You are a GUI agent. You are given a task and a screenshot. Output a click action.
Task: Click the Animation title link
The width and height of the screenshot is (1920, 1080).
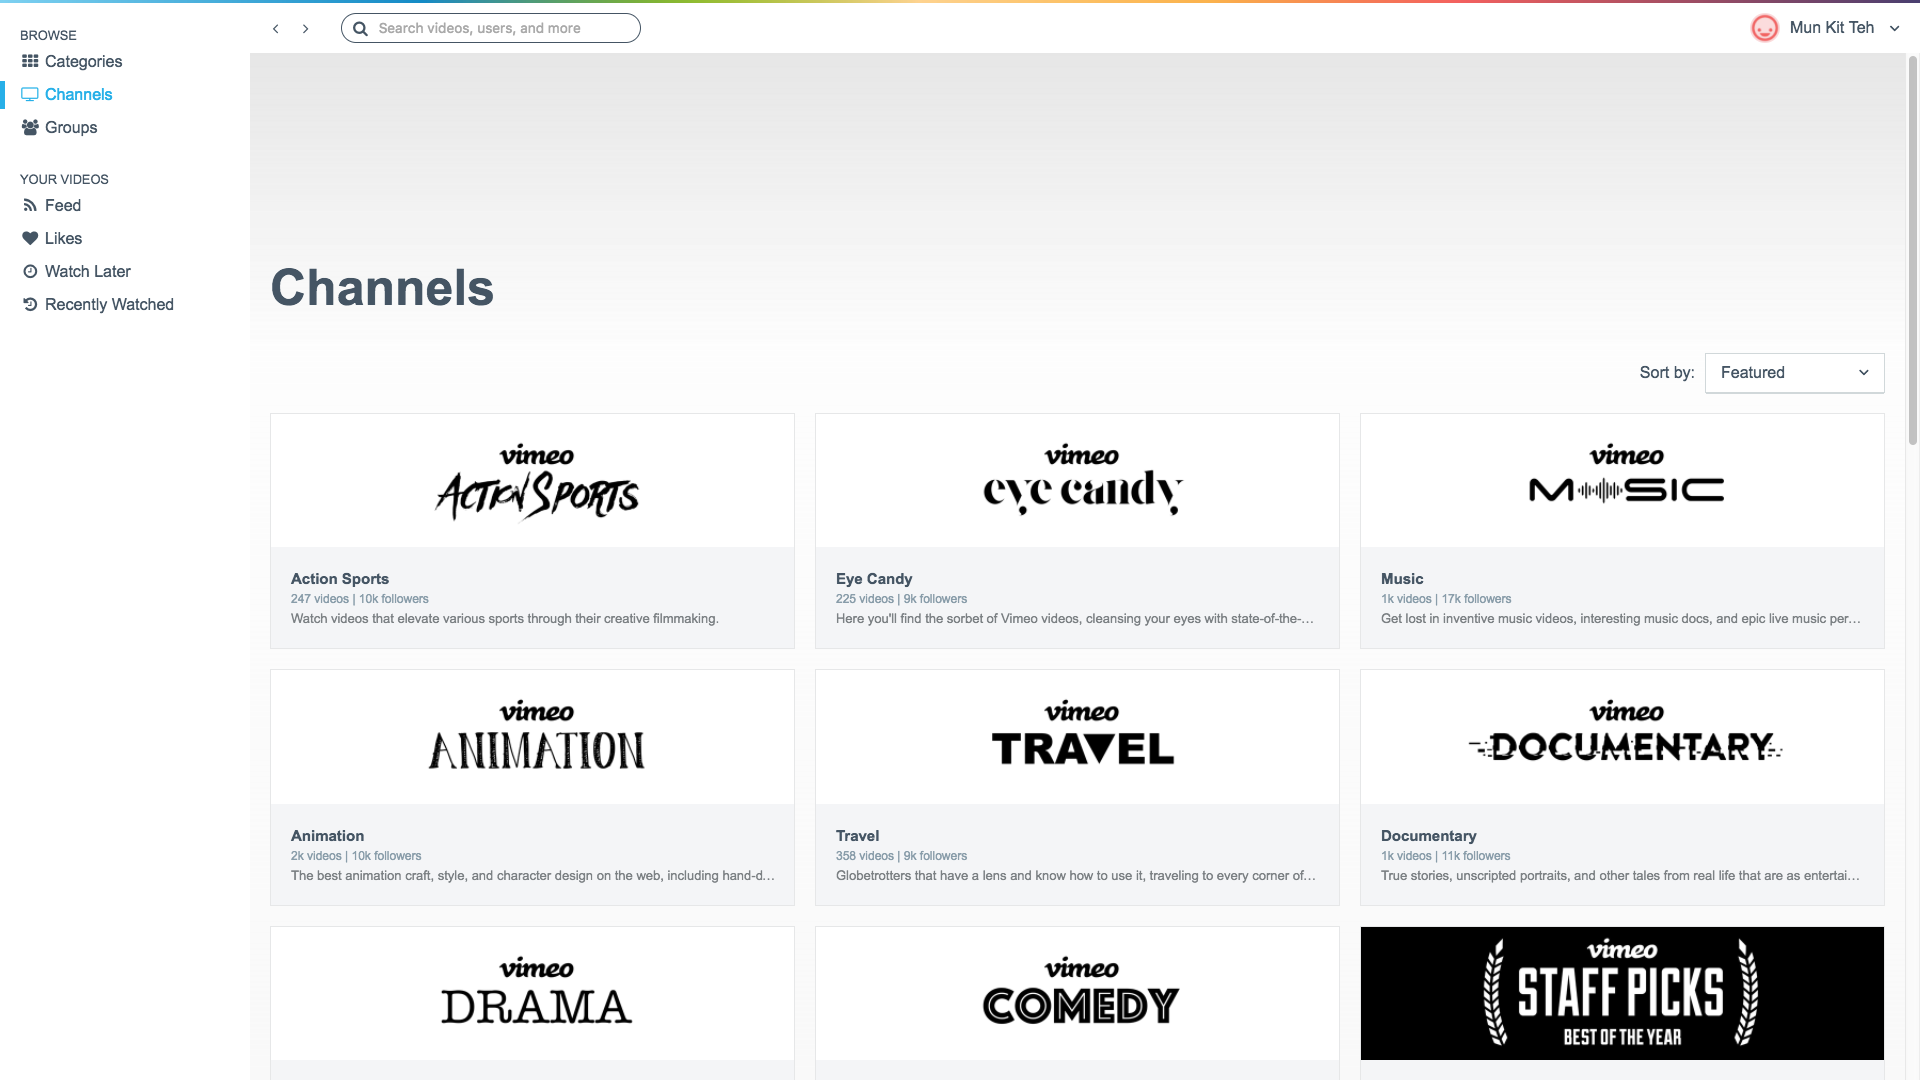(327, 835)
